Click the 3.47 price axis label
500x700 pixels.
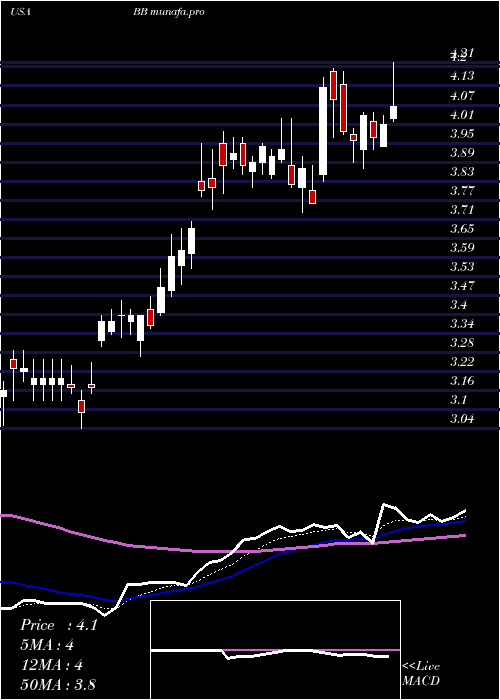click(462, 286)
